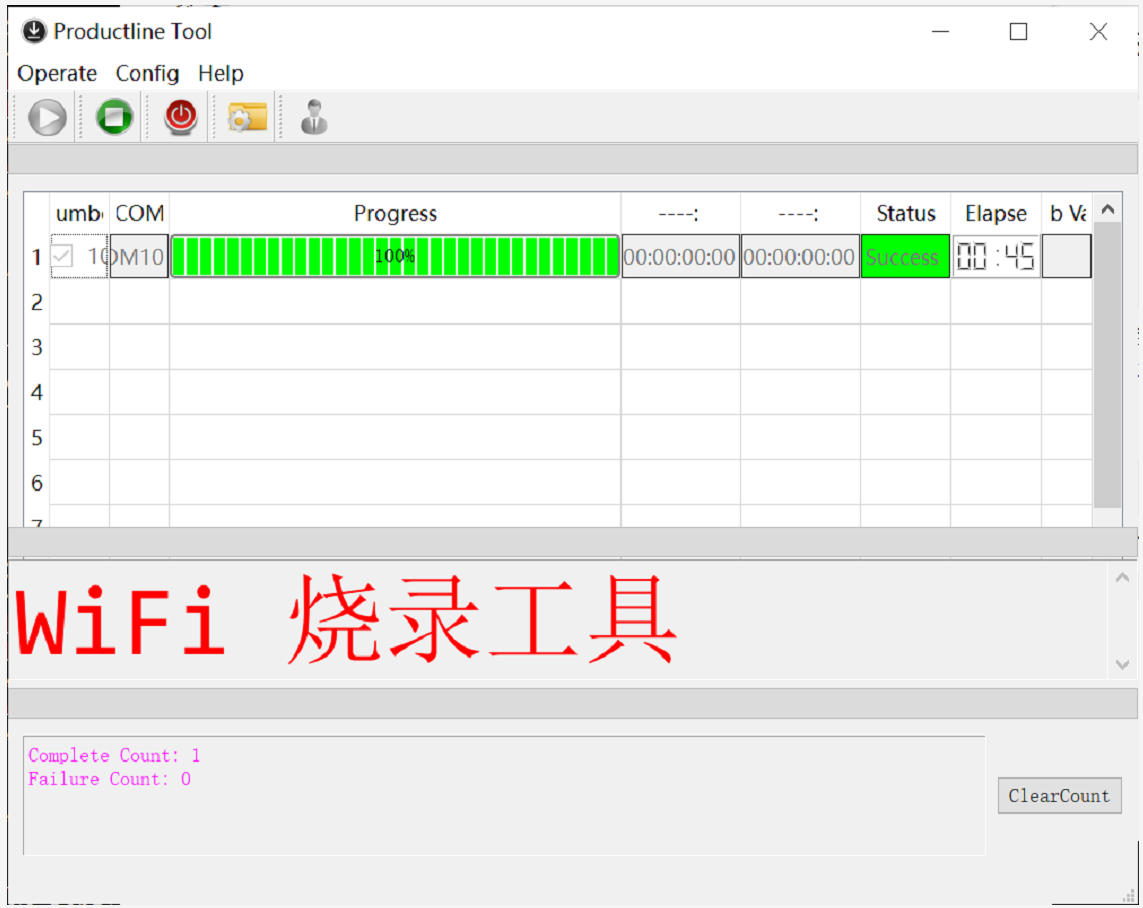The height and width of the screenshot is (908, 1143).
Task: Click the Elapse timer showing 00:45
Action: 995,257
